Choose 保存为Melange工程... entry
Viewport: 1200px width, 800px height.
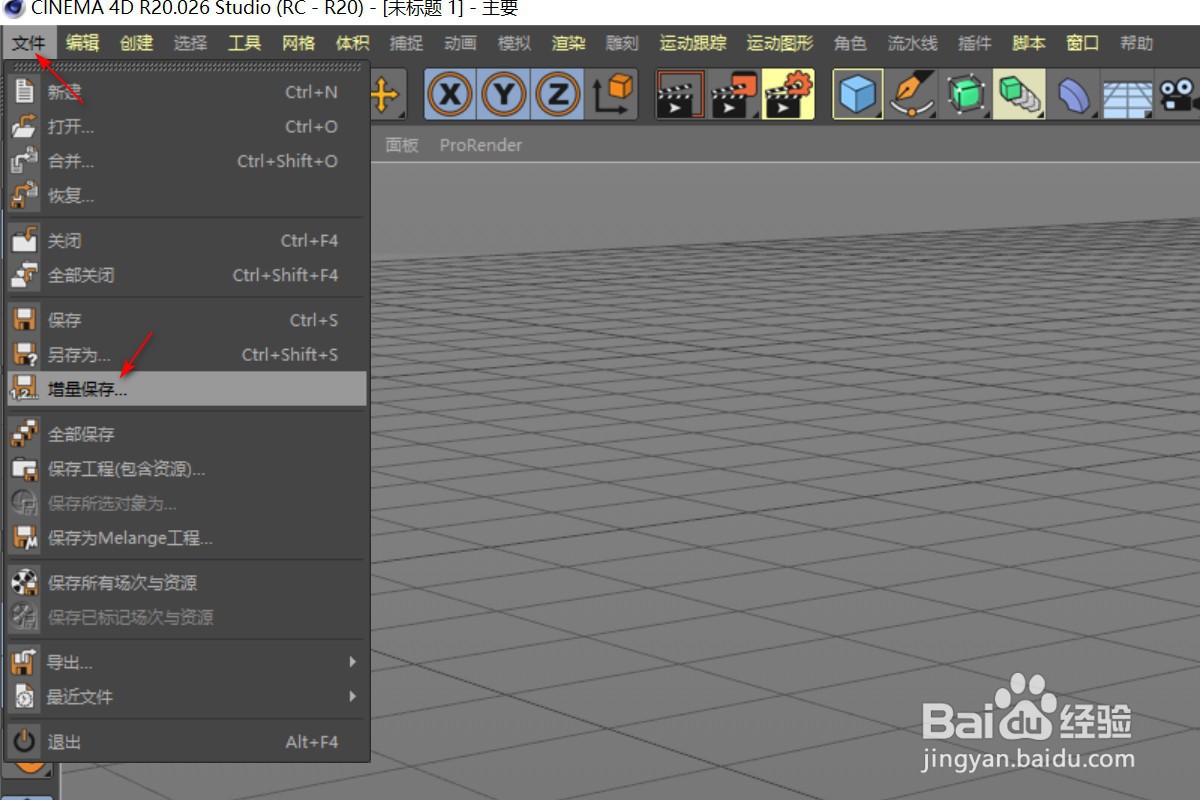coord(188,538)
